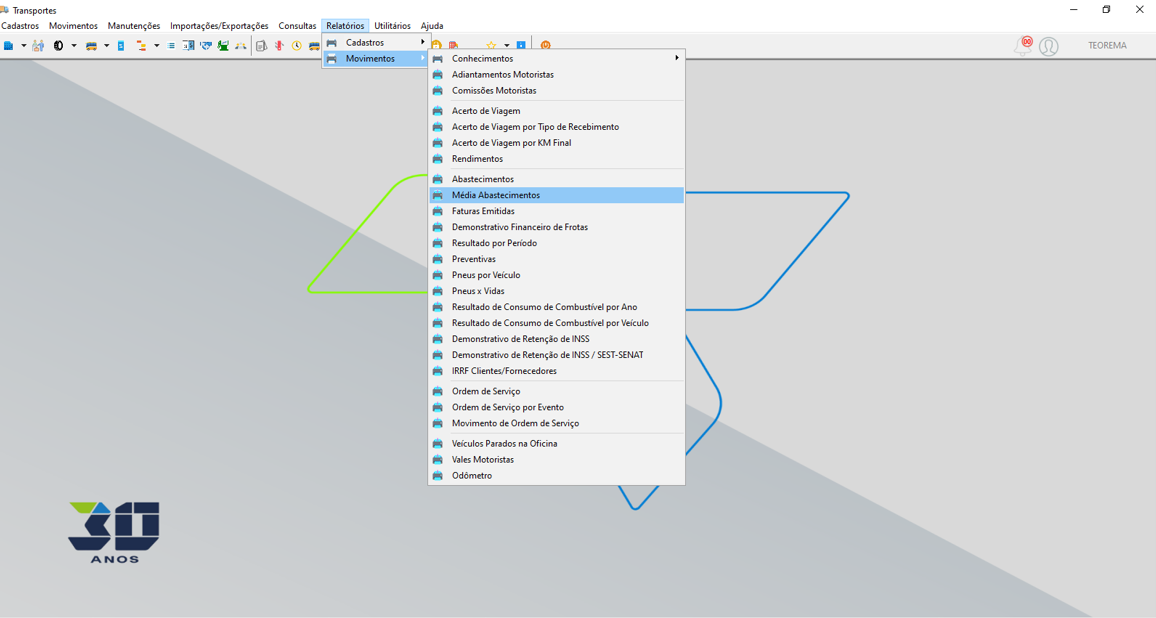The image size is (1156, 618).
Task: Open Movimento de Ordem de Serviço report
Action: (x=557, y=423)
